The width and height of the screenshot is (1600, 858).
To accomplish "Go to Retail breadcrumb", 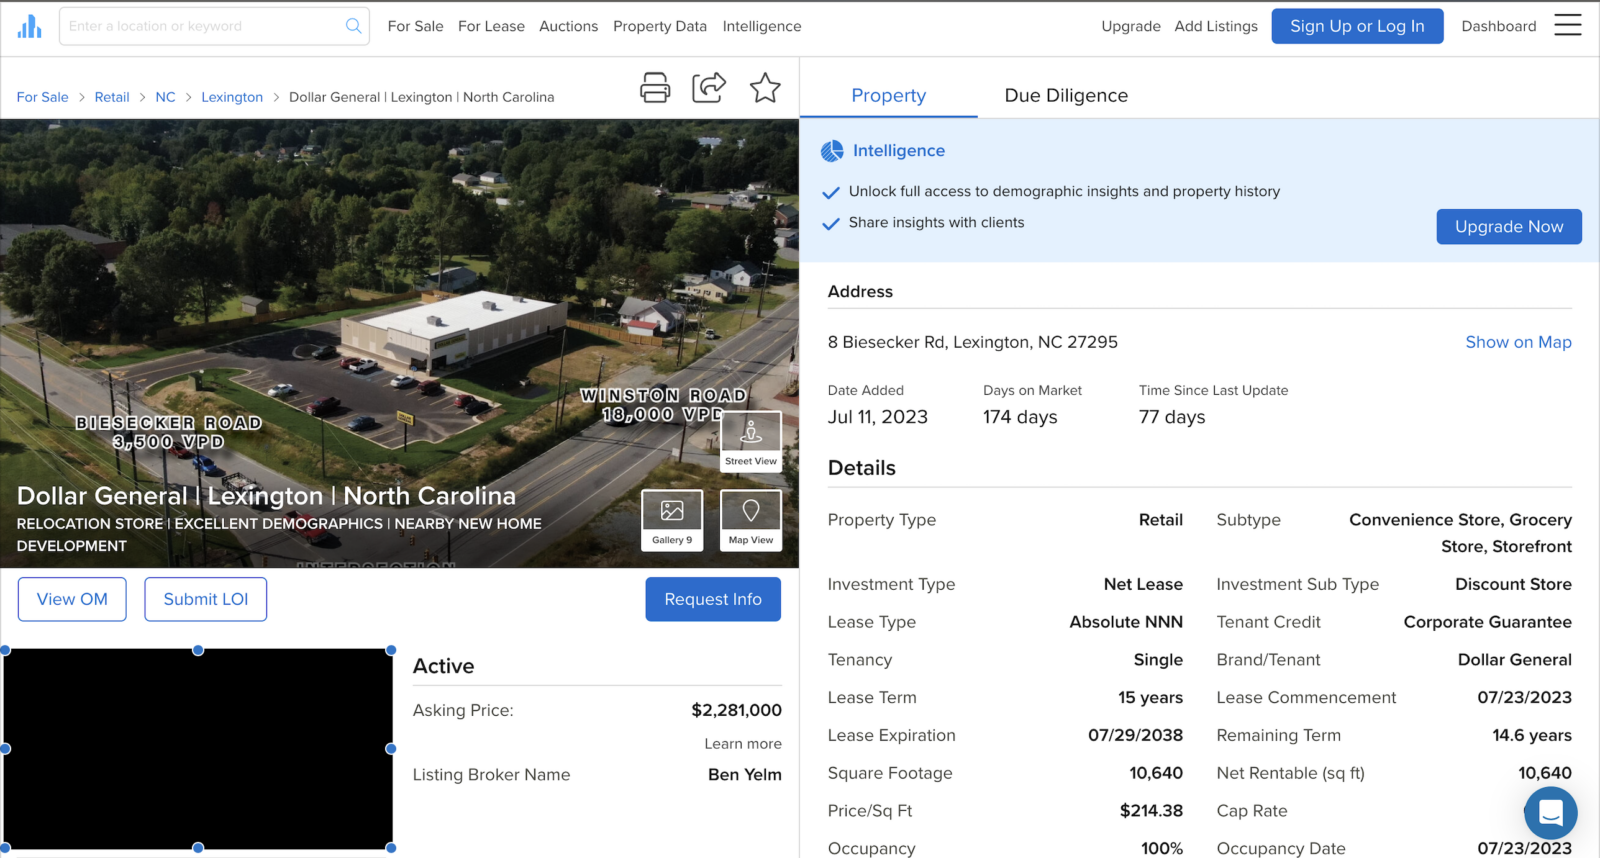I will coord(112,97).
